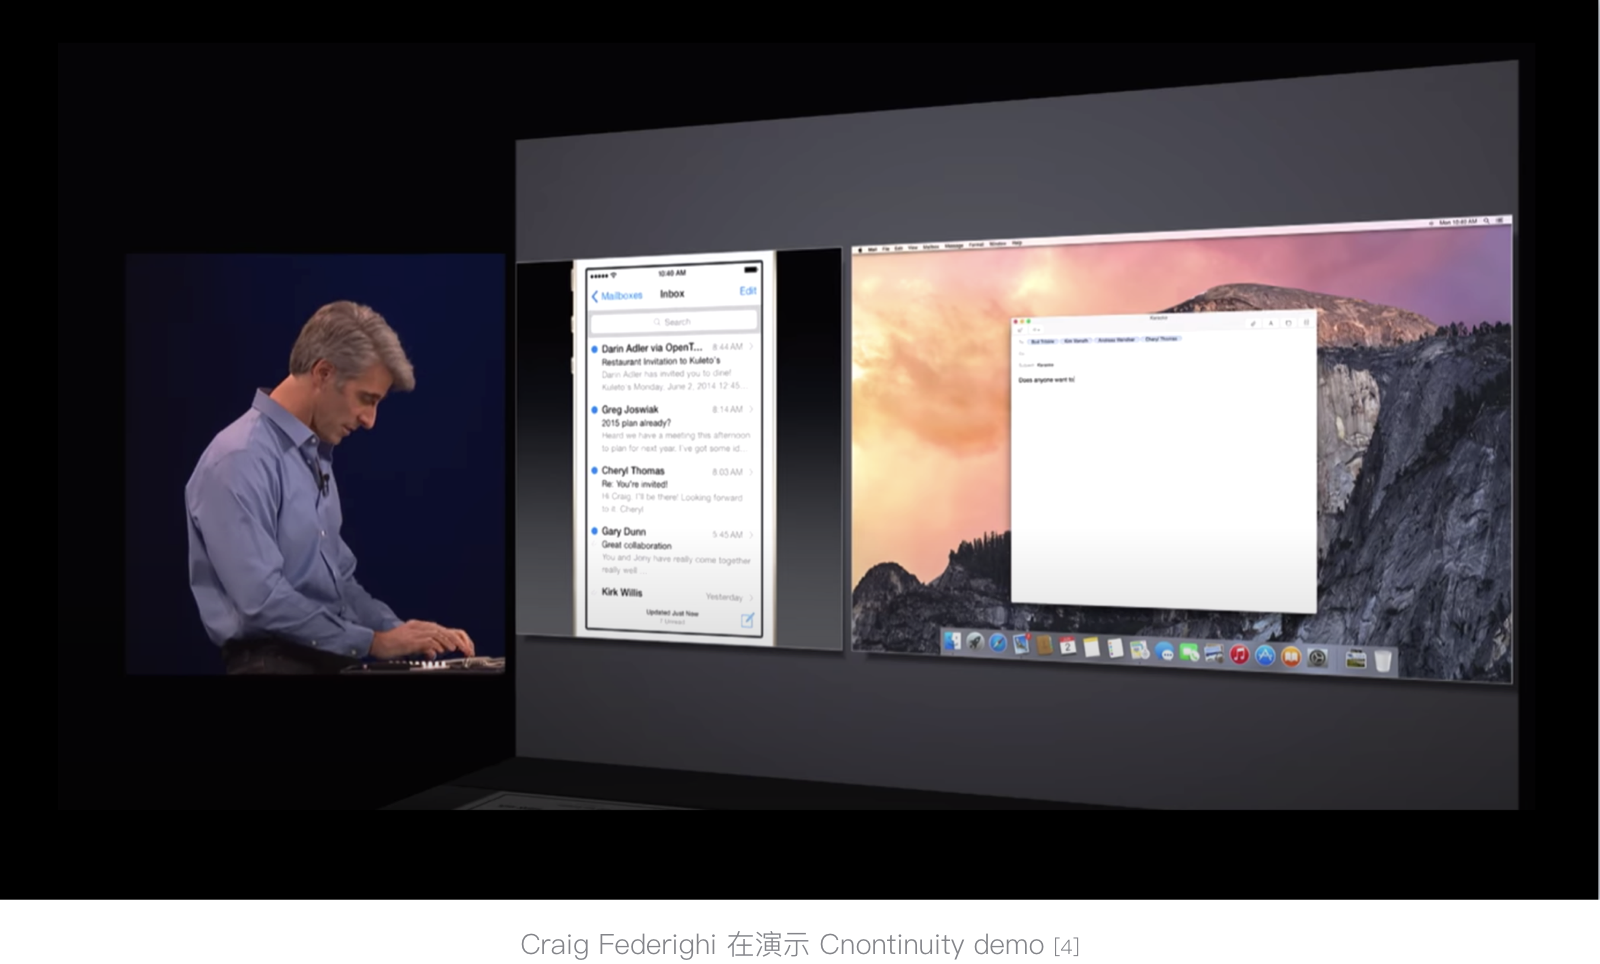Image resolution: width=1600 pixels, height=964 pixels.
Task: Open Reminders in the Mac dock
Action: [x=1115, y=649]
